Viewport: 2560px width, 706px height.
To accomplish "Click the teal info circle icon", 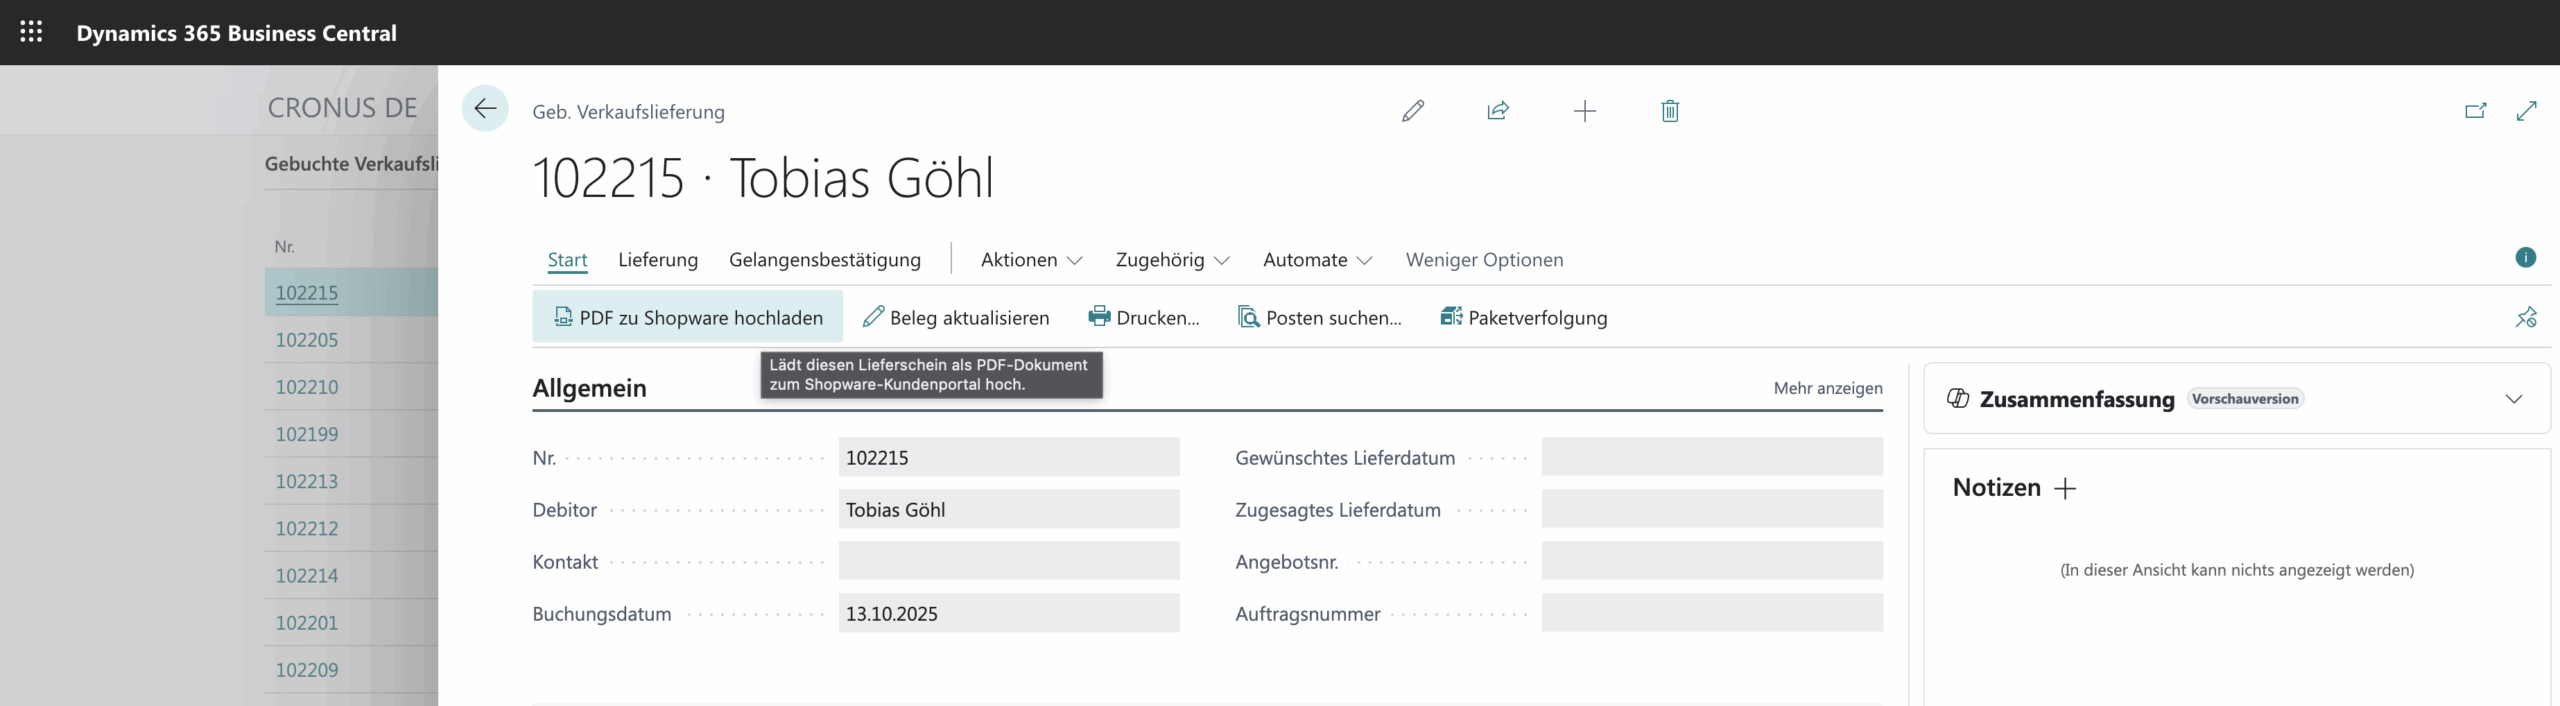I will point(2525,258).
